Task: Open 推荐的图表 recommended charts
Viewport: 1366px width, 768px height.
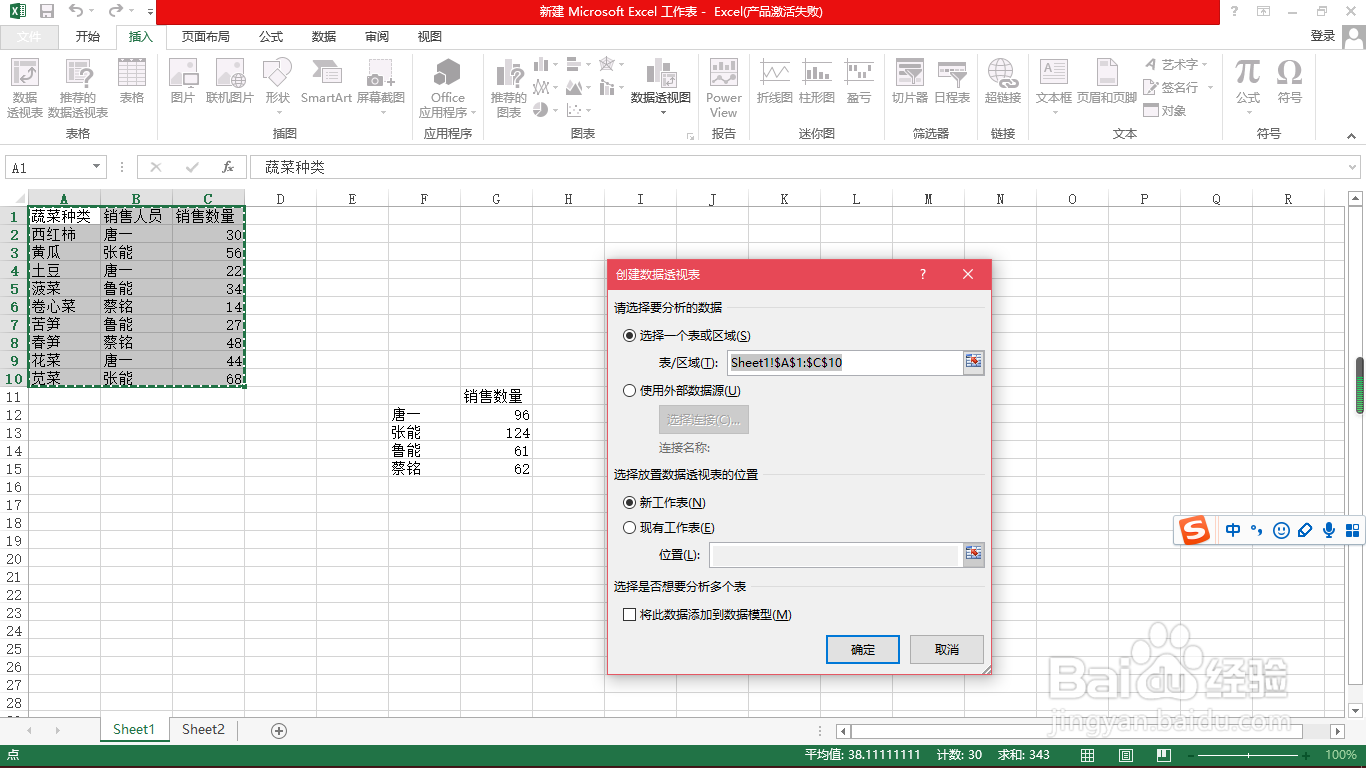Action: [x=509, y=88]
